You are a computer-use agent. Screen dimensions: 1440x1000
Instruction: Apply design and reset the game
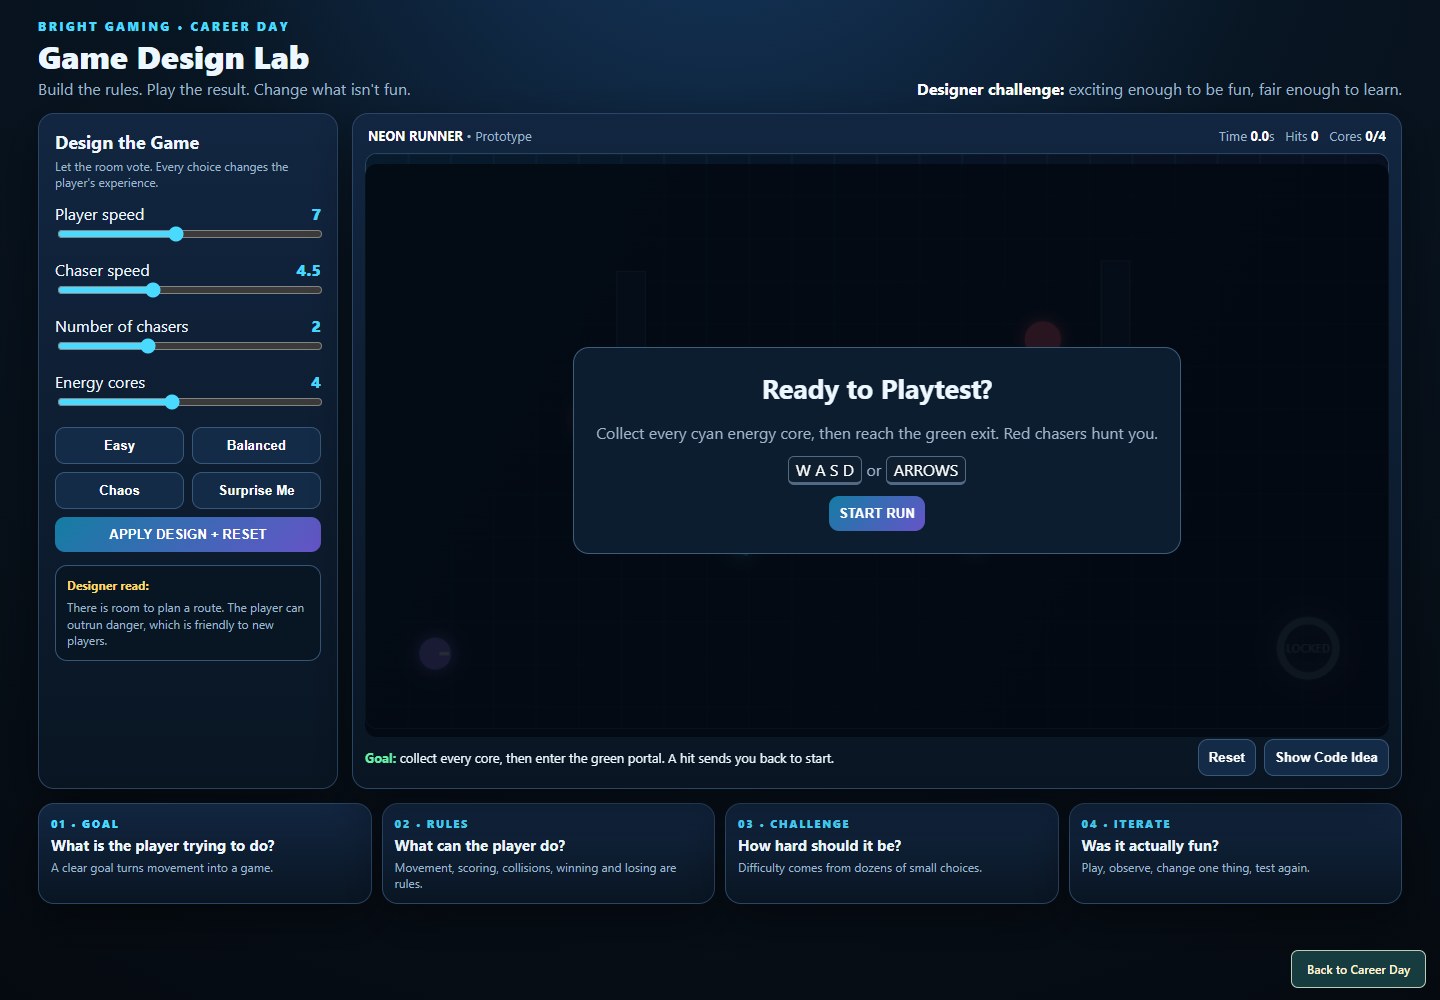[188, 534]
